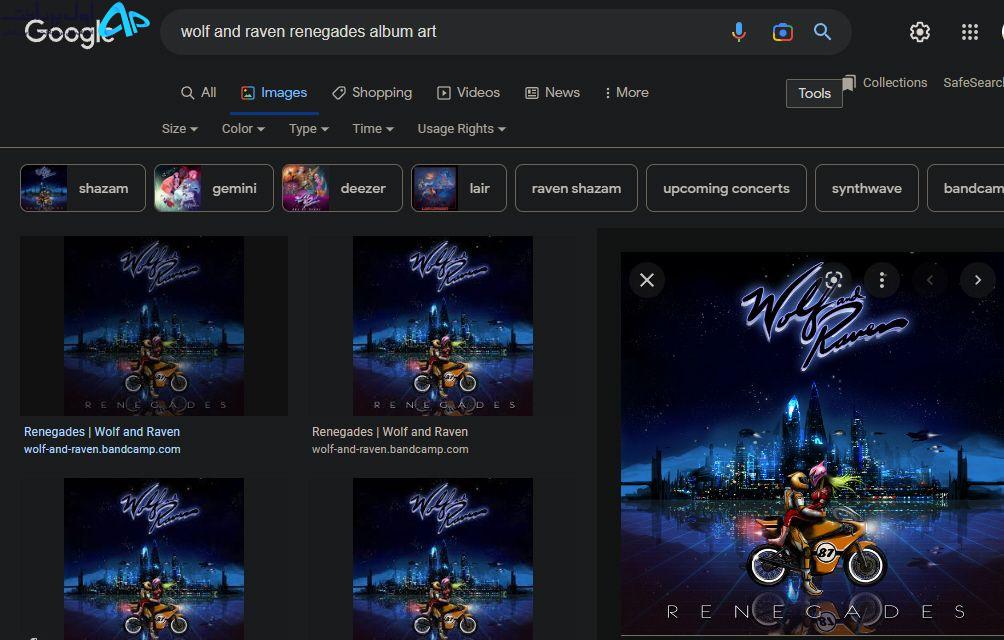Open second Renegades thumbnail in top row

pos(442,326)
